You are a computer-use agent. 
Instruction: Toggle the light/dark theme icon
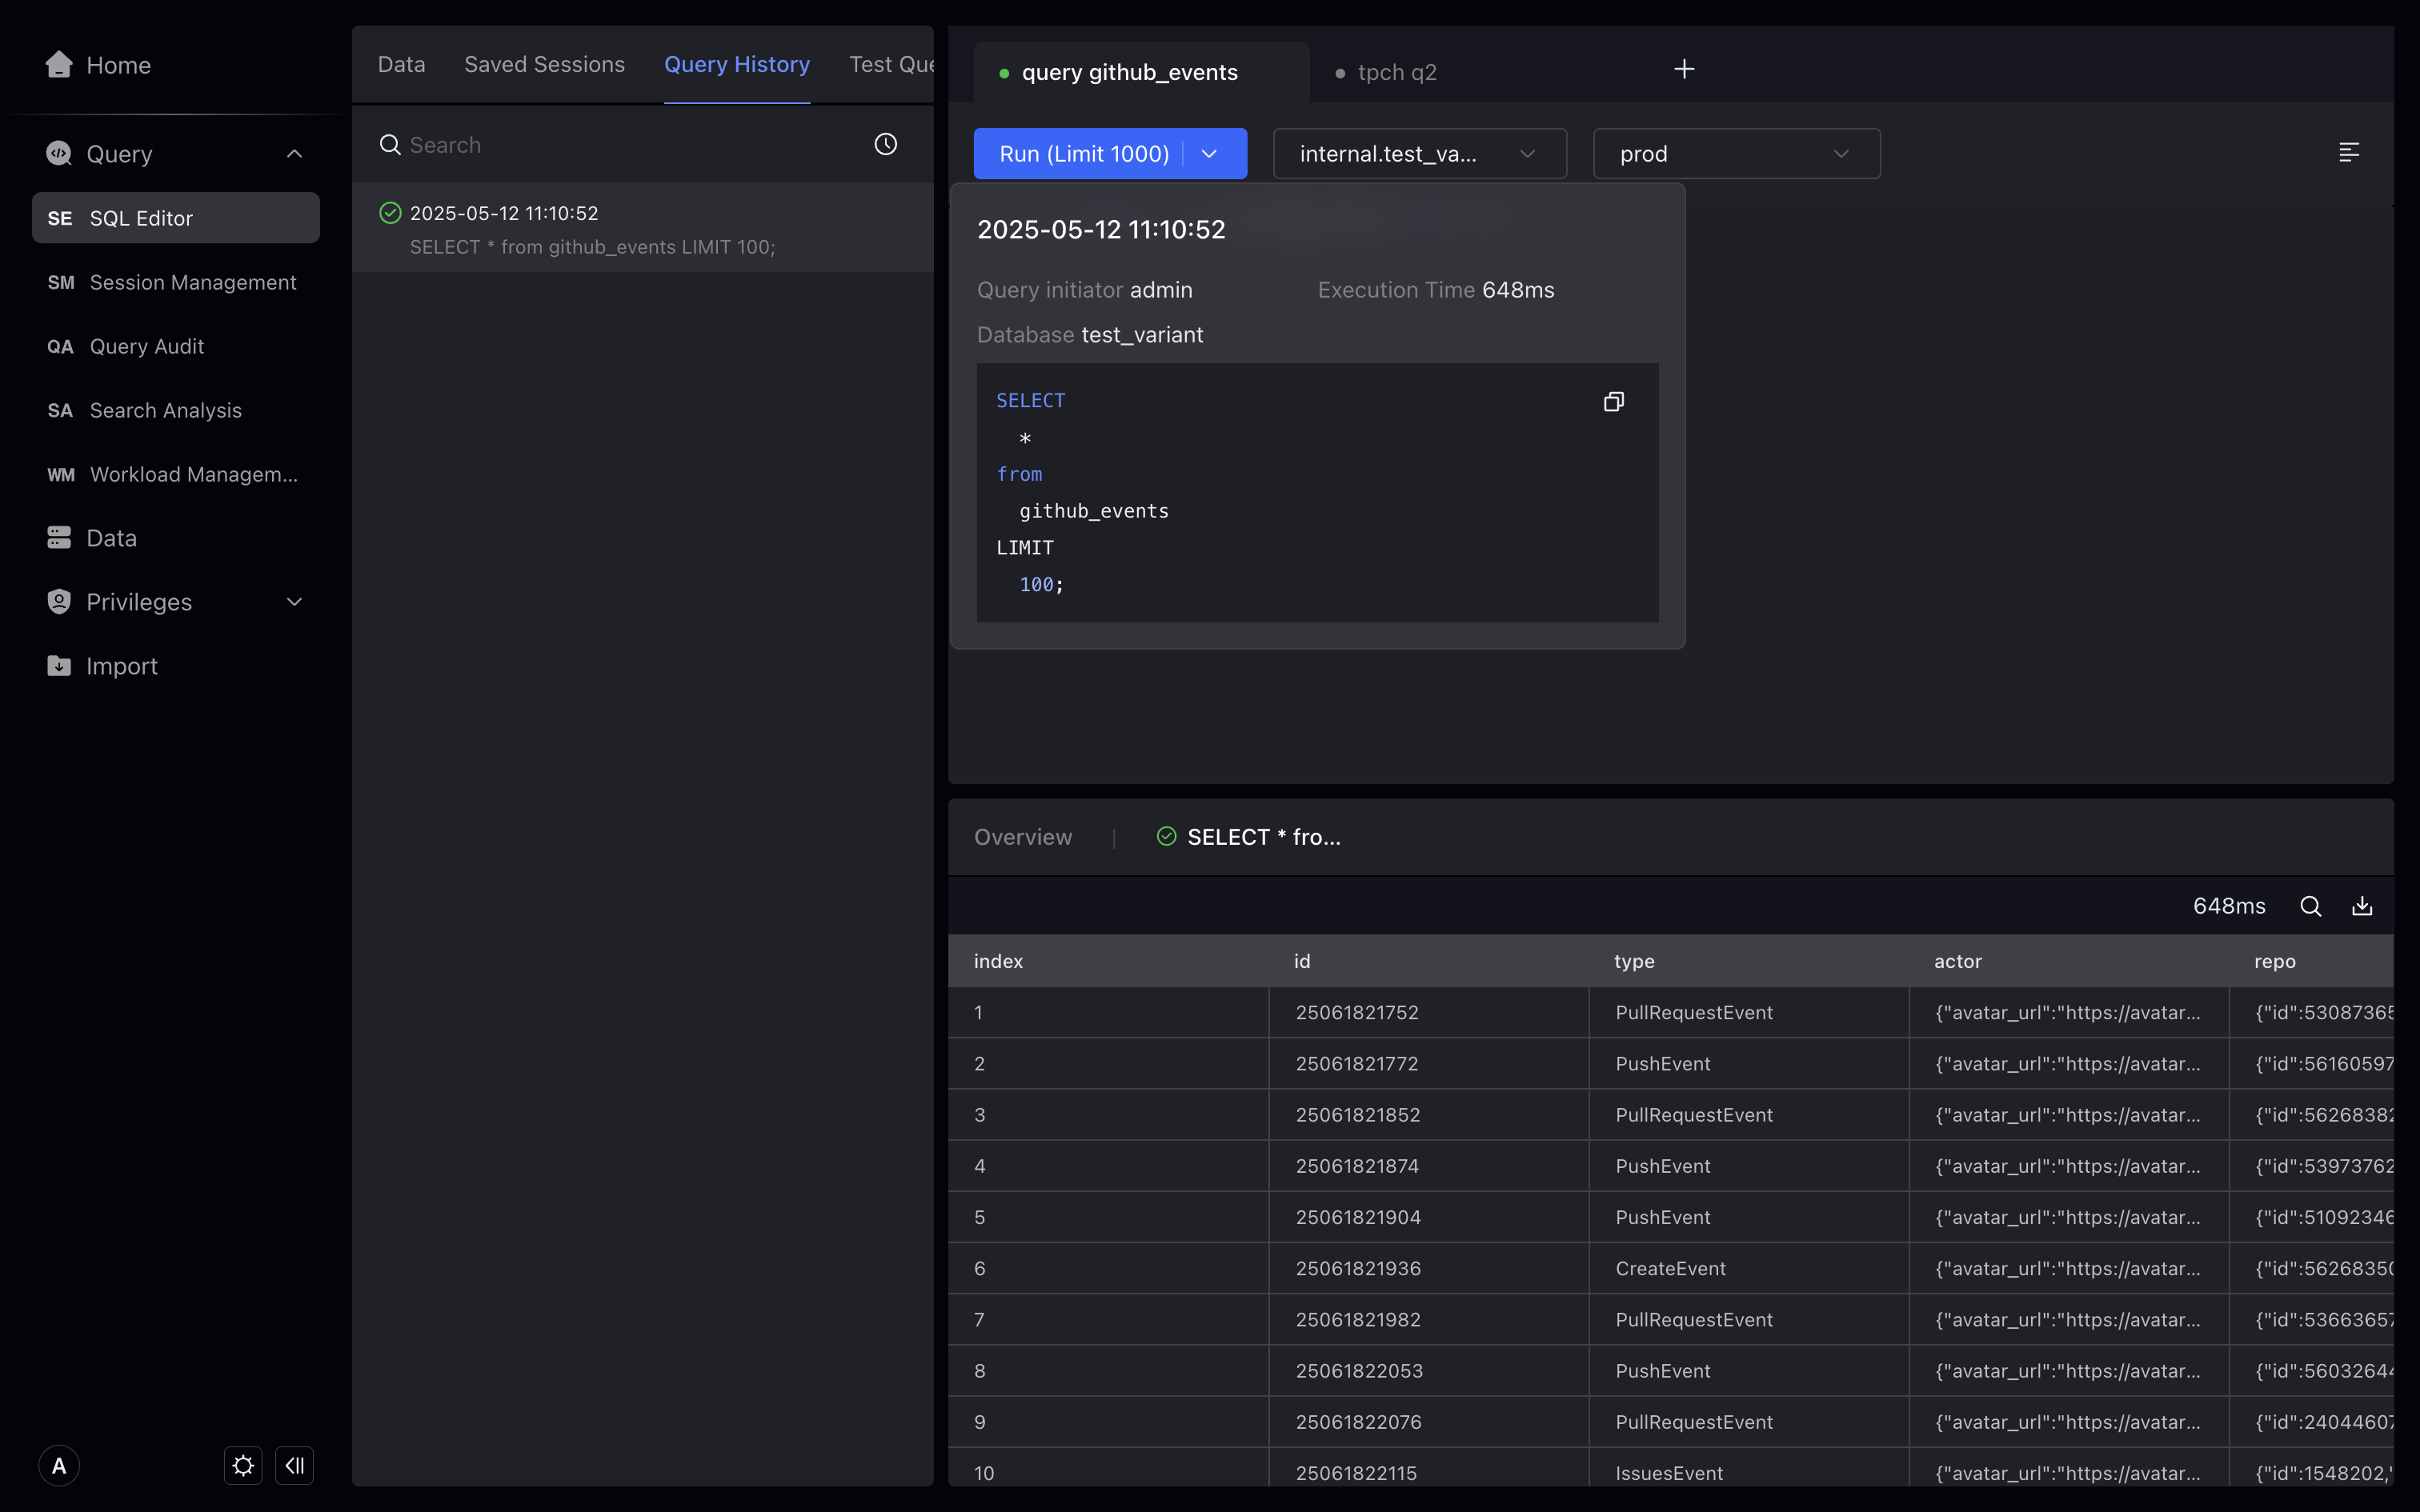point(243,1466)
